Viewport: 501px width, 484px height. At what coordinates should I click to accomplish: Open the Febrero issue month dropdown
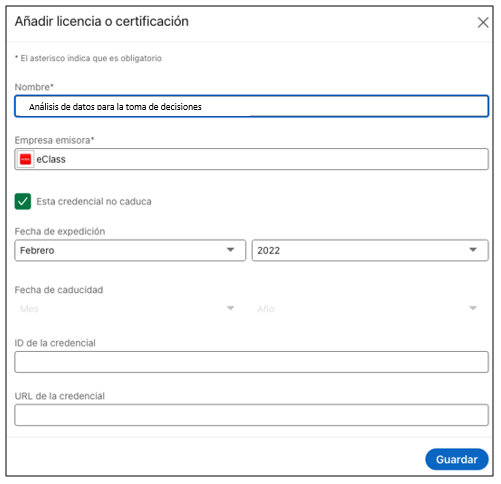click(x=130, y=250)
